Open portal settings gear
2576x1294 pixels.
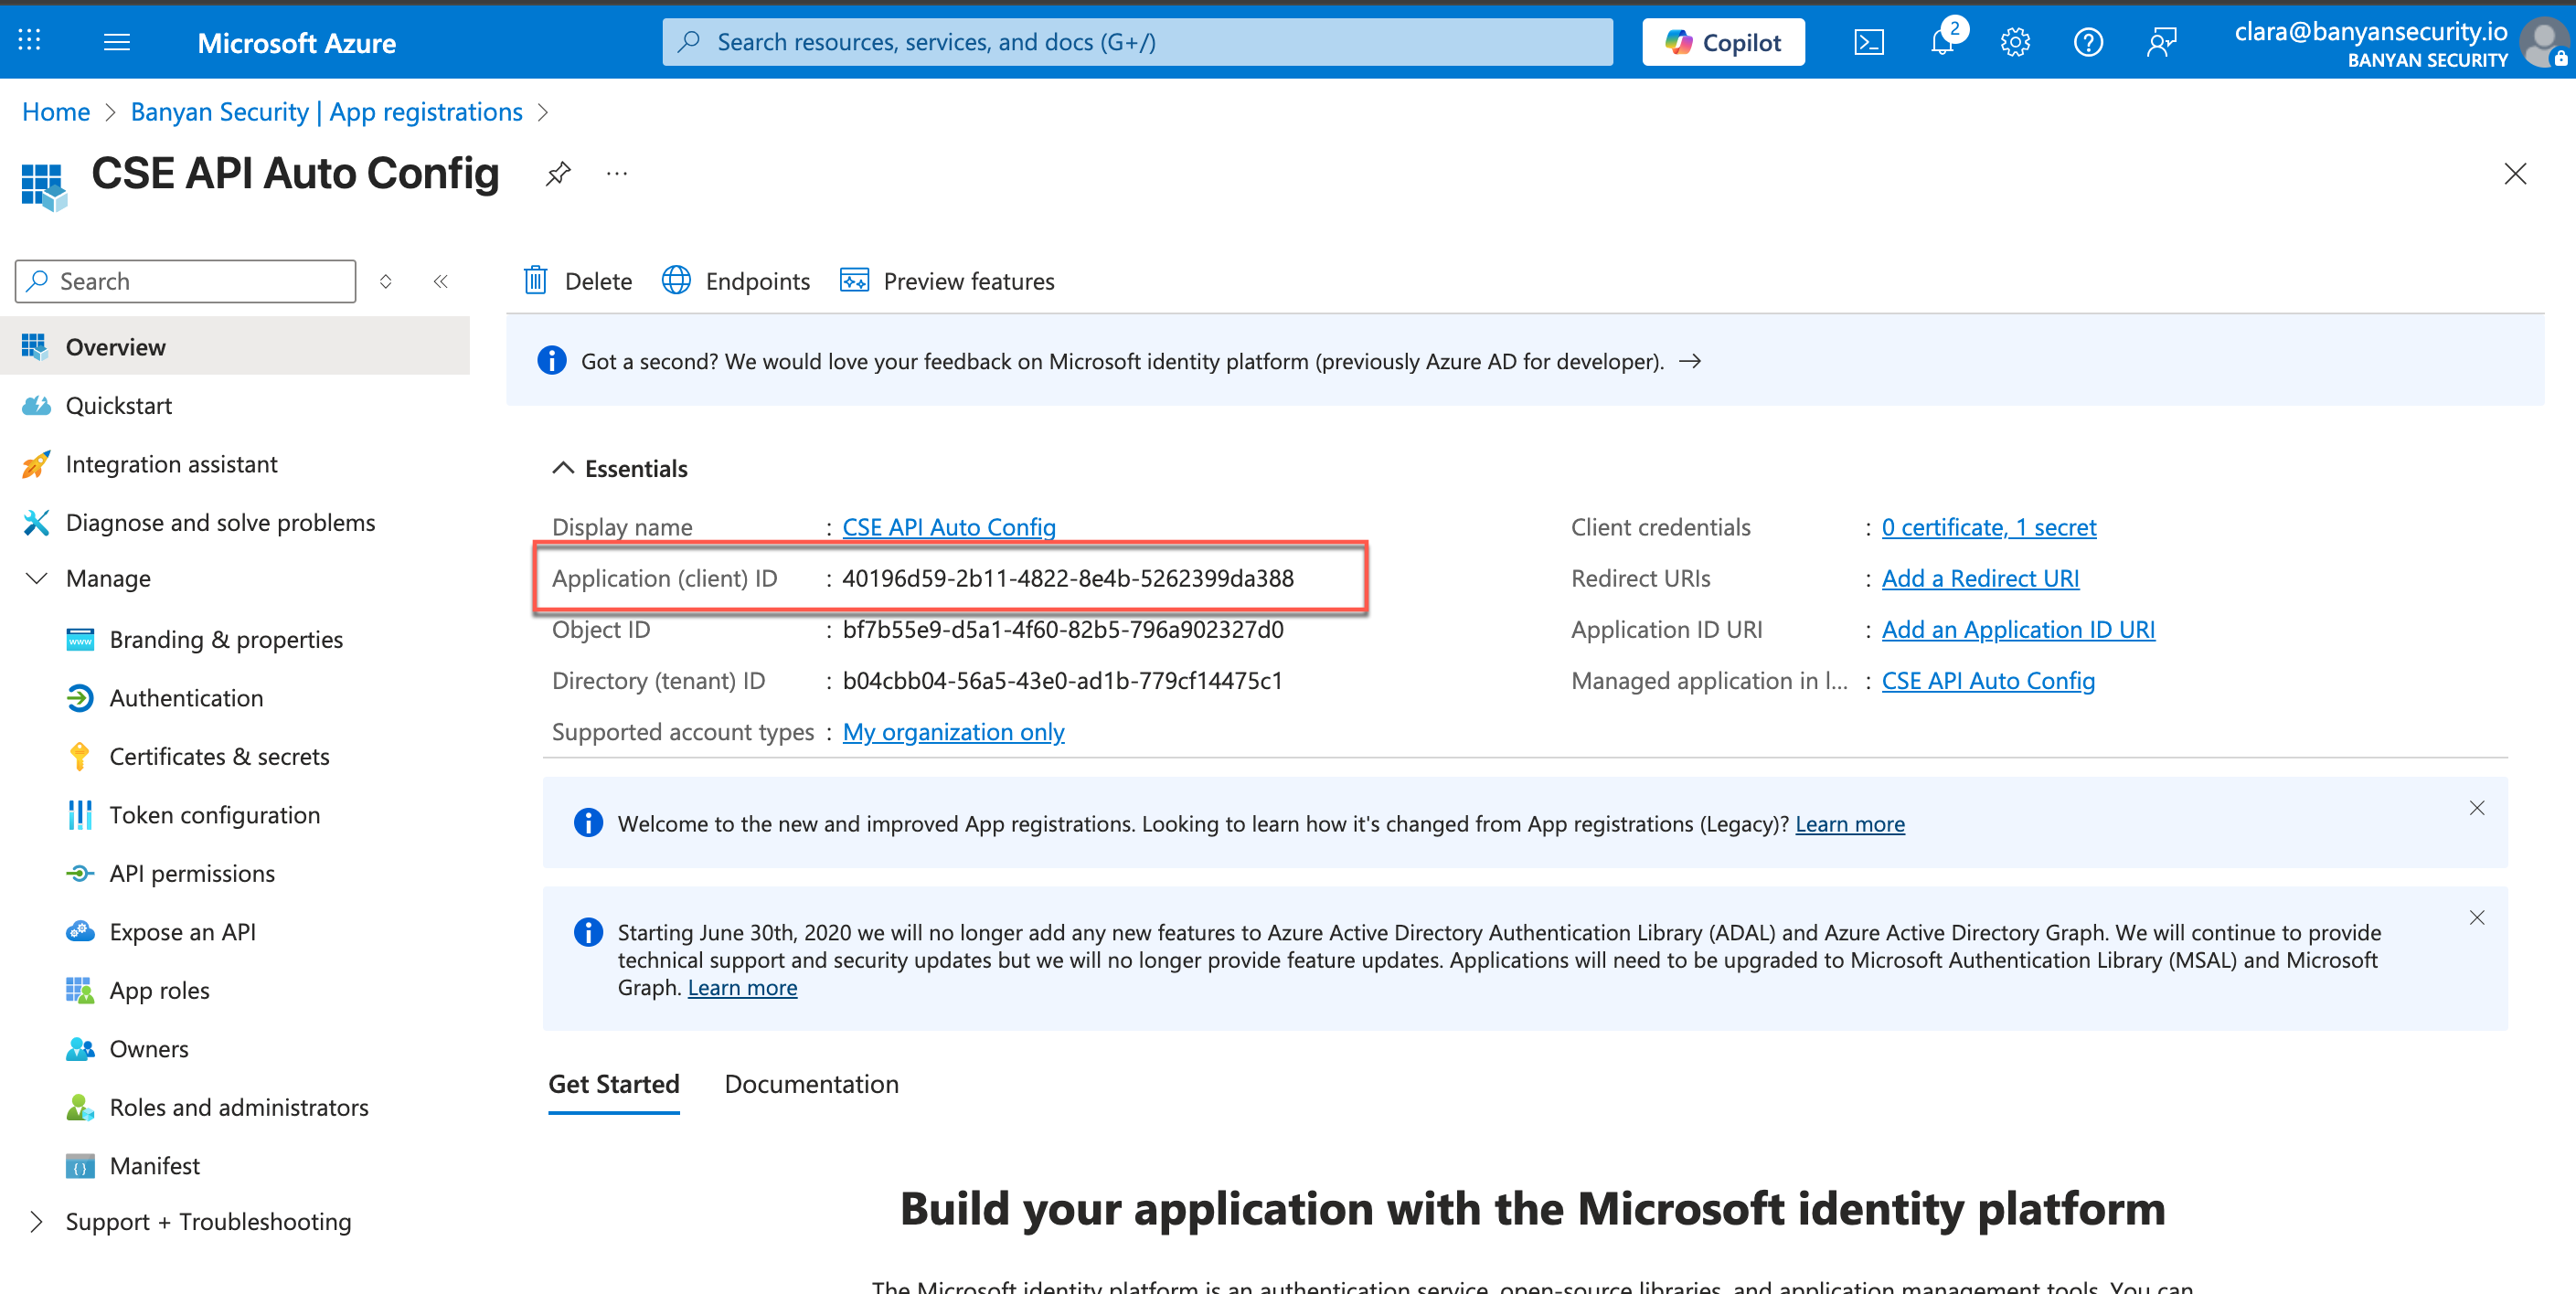(2014, 42)
